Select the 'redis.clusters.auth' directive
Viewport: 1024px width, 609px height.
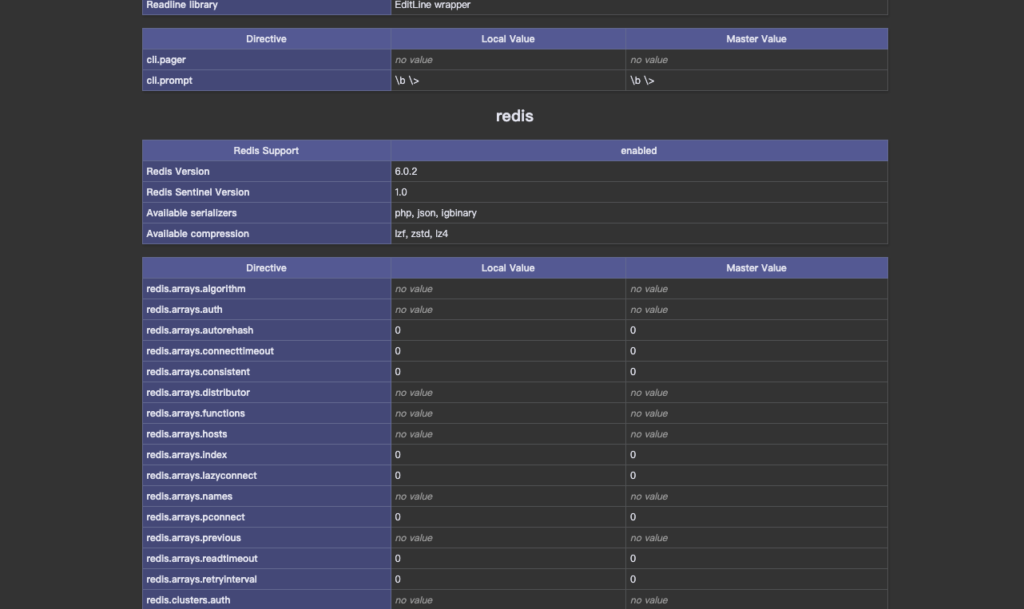click(188, 601)
